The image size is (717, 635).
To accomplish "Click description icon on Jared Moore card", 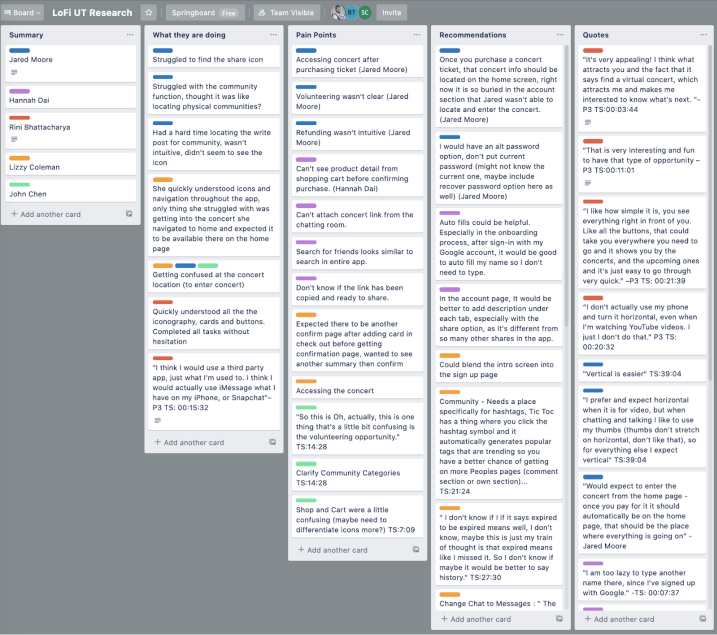I will pos(14,72).
